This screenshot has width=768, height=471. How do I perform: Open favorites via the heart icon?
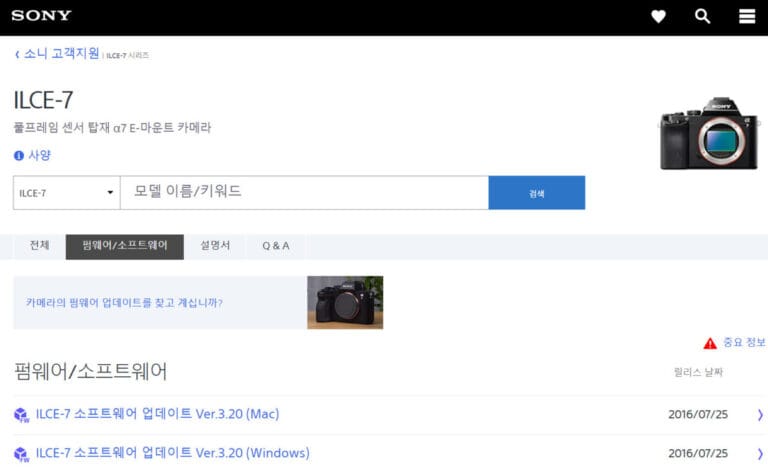click(658, 17)
